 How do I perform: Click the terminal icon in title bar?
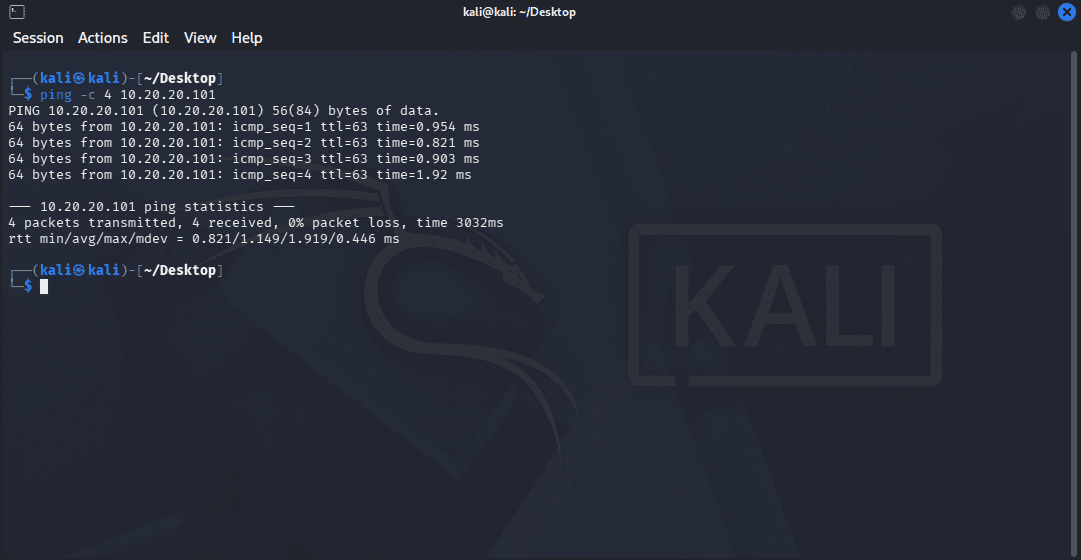(x=18, y=12)
